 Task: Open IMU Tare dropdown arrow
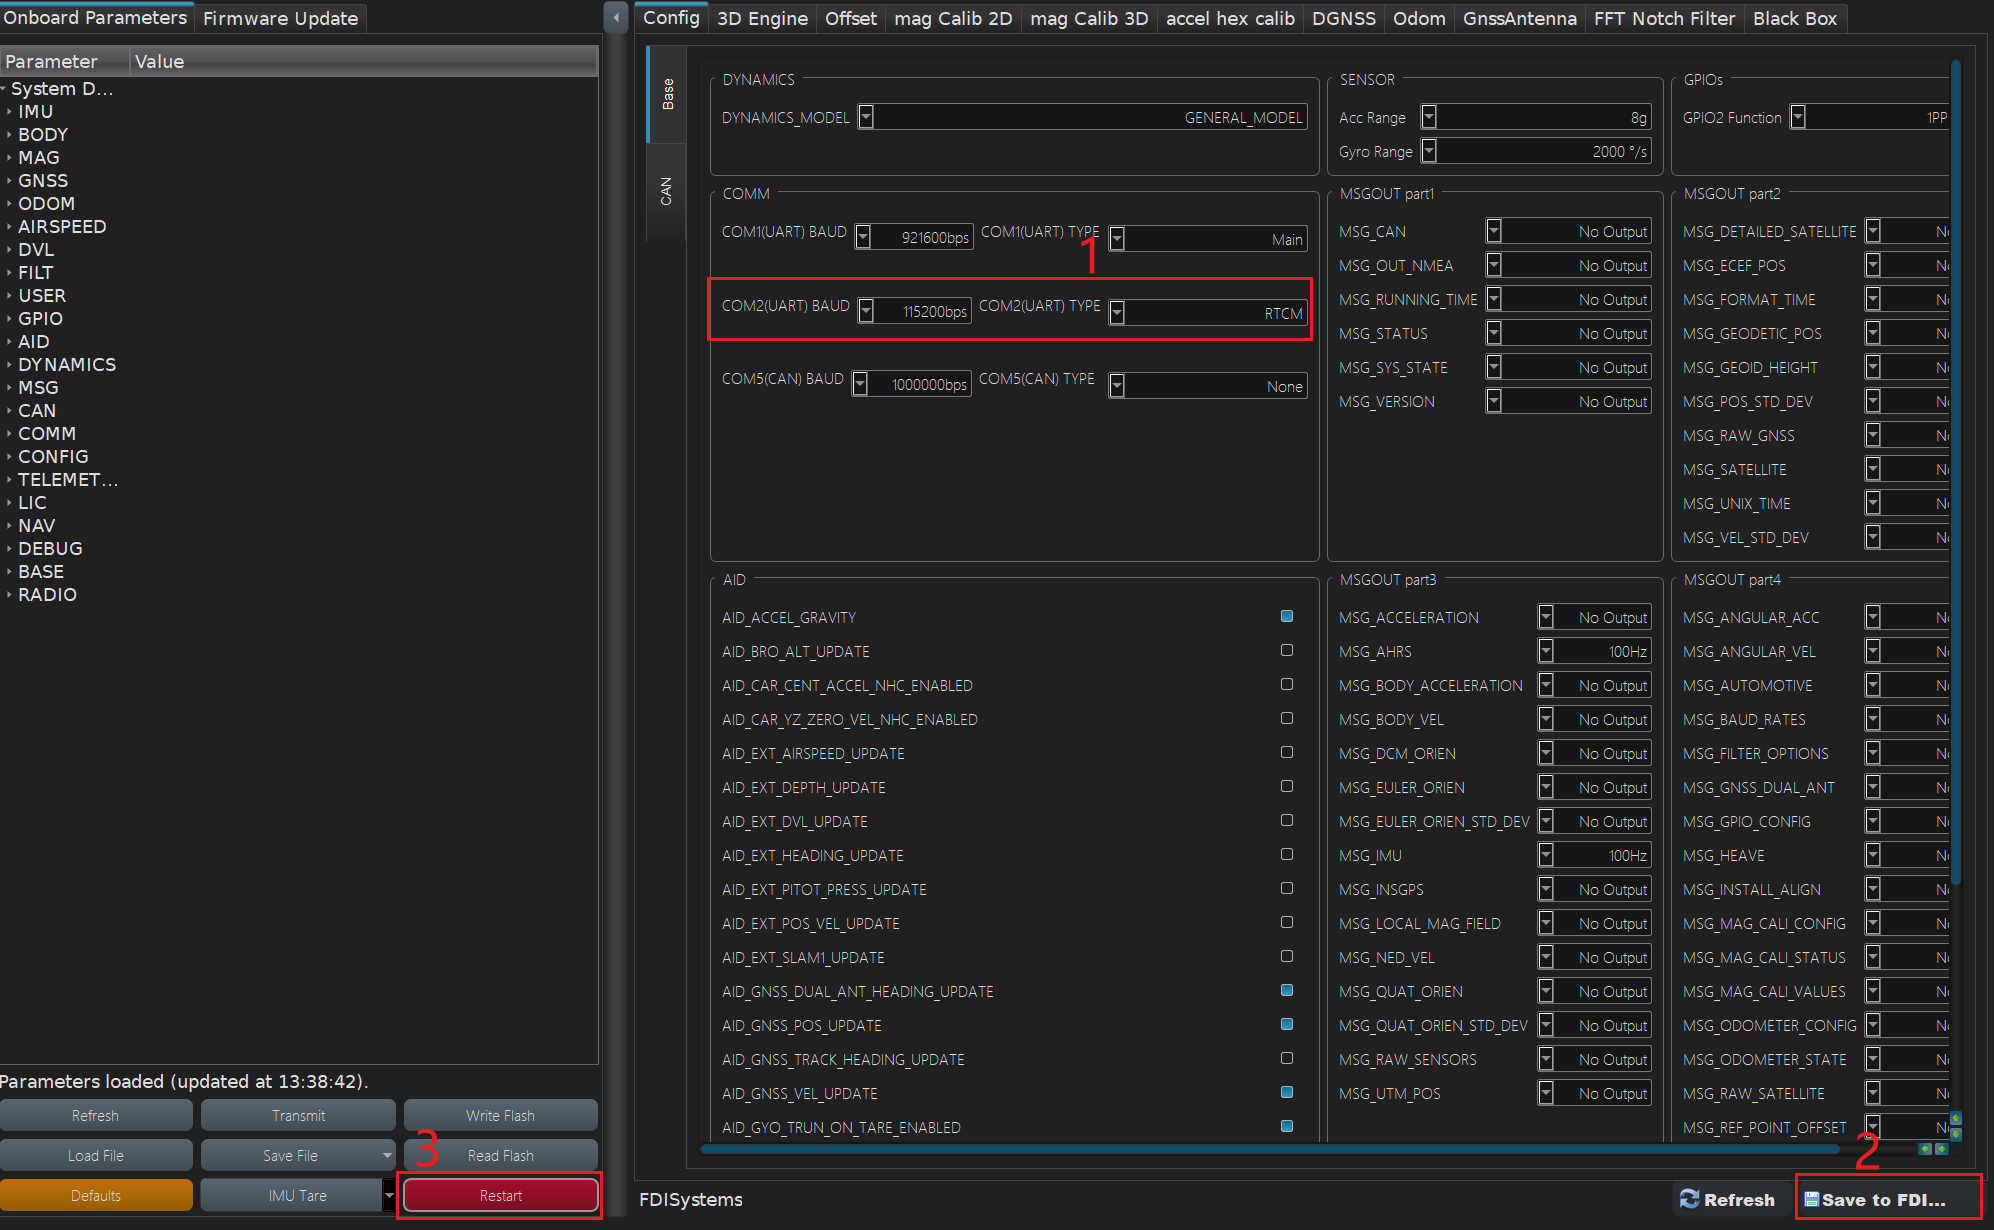(389, 1195)
